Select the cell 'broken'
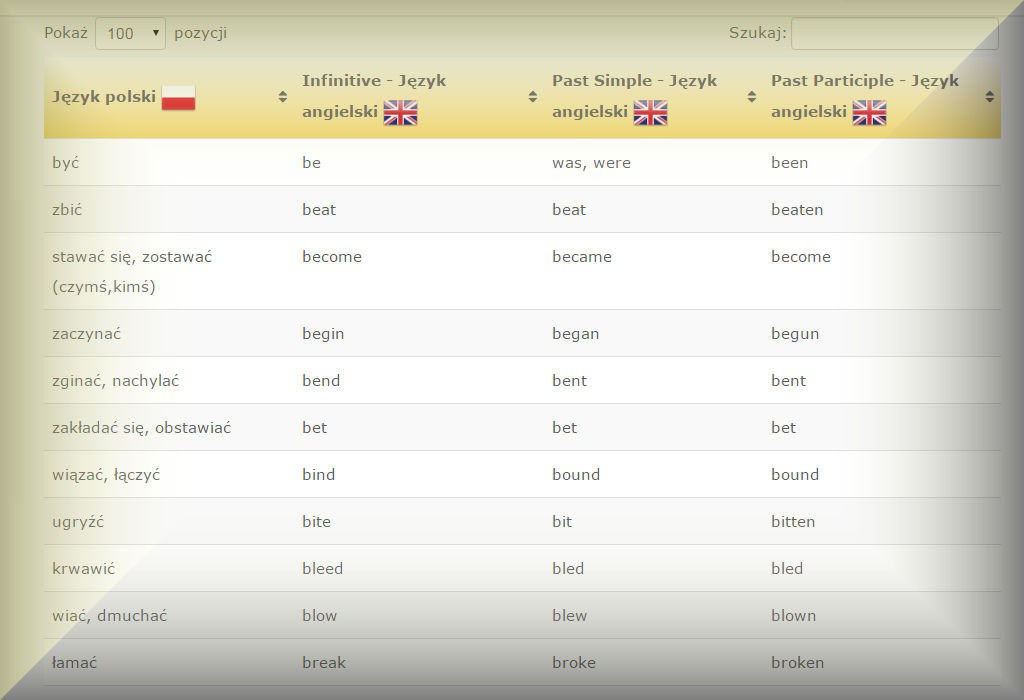Viewport: 1024px width, 700px height. pos(882,663)
